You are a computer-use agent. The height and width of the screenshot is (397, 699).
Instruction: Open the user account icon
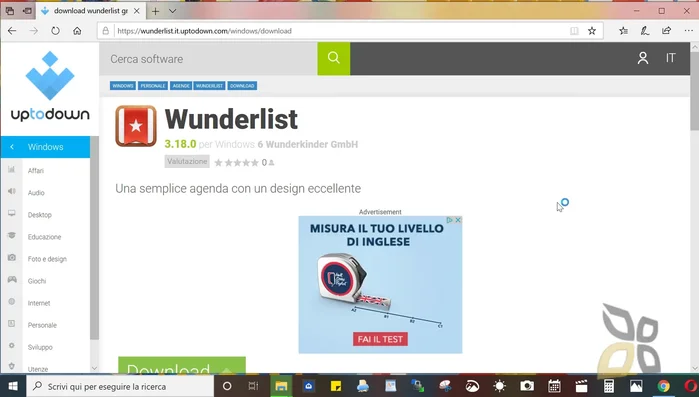[x=643, y=58]
